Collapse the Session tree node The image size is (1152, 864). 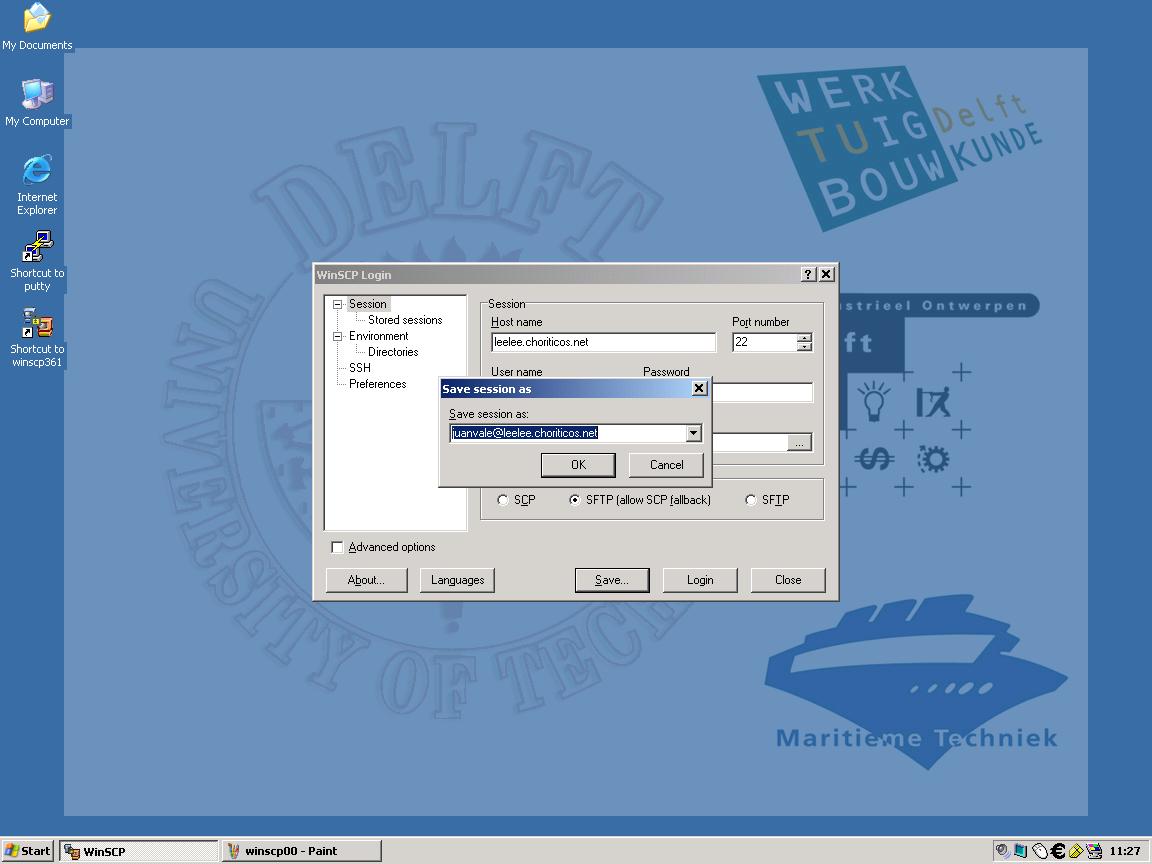(337, 304)
